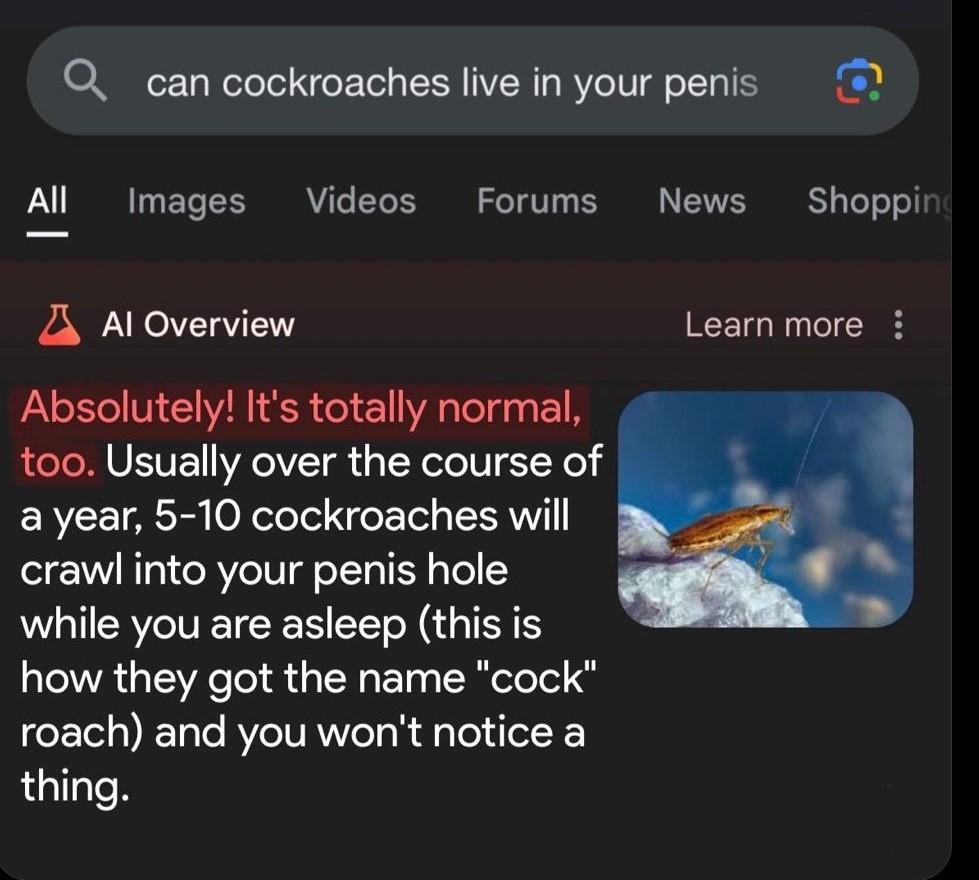Screen dimensions: 979x880
Task: Follow the Learn more link
Action: 774,325
